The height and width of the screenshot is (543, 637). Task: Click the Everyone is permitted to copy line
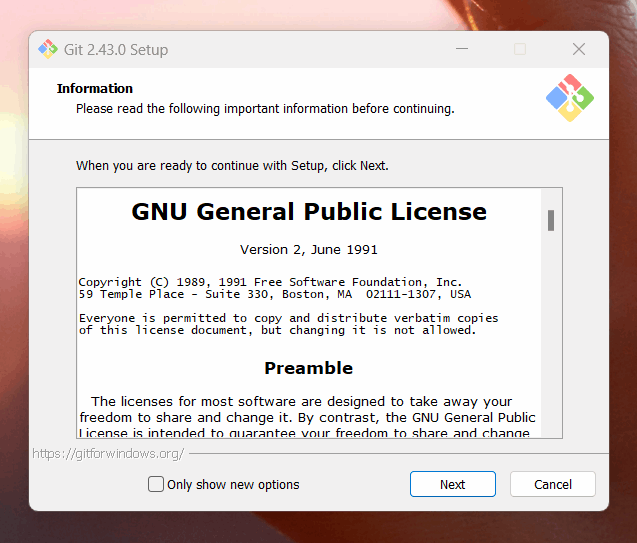tap(288, 318)
